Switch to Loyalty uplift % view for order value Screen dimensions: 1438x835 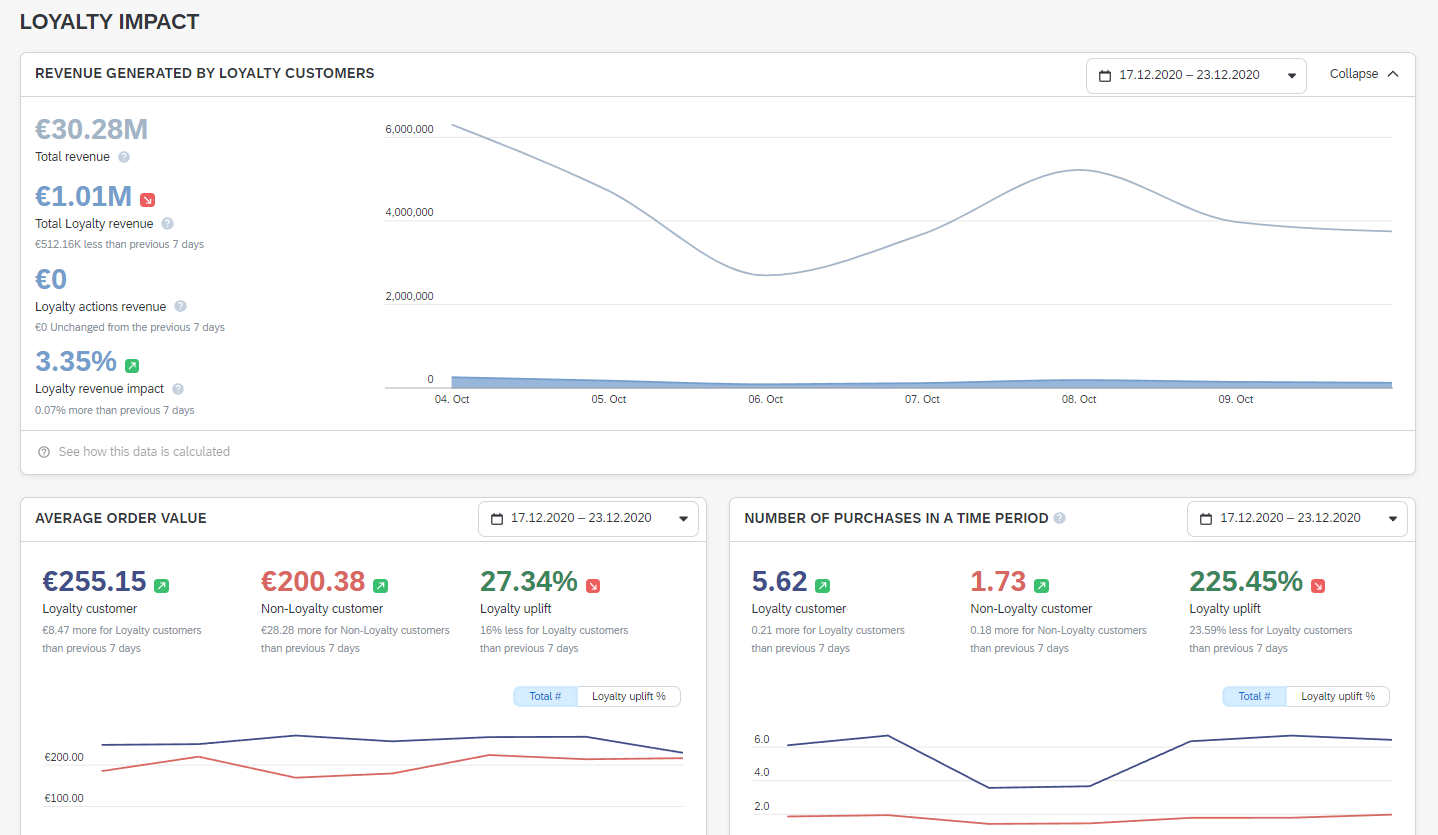click(629, 696)
